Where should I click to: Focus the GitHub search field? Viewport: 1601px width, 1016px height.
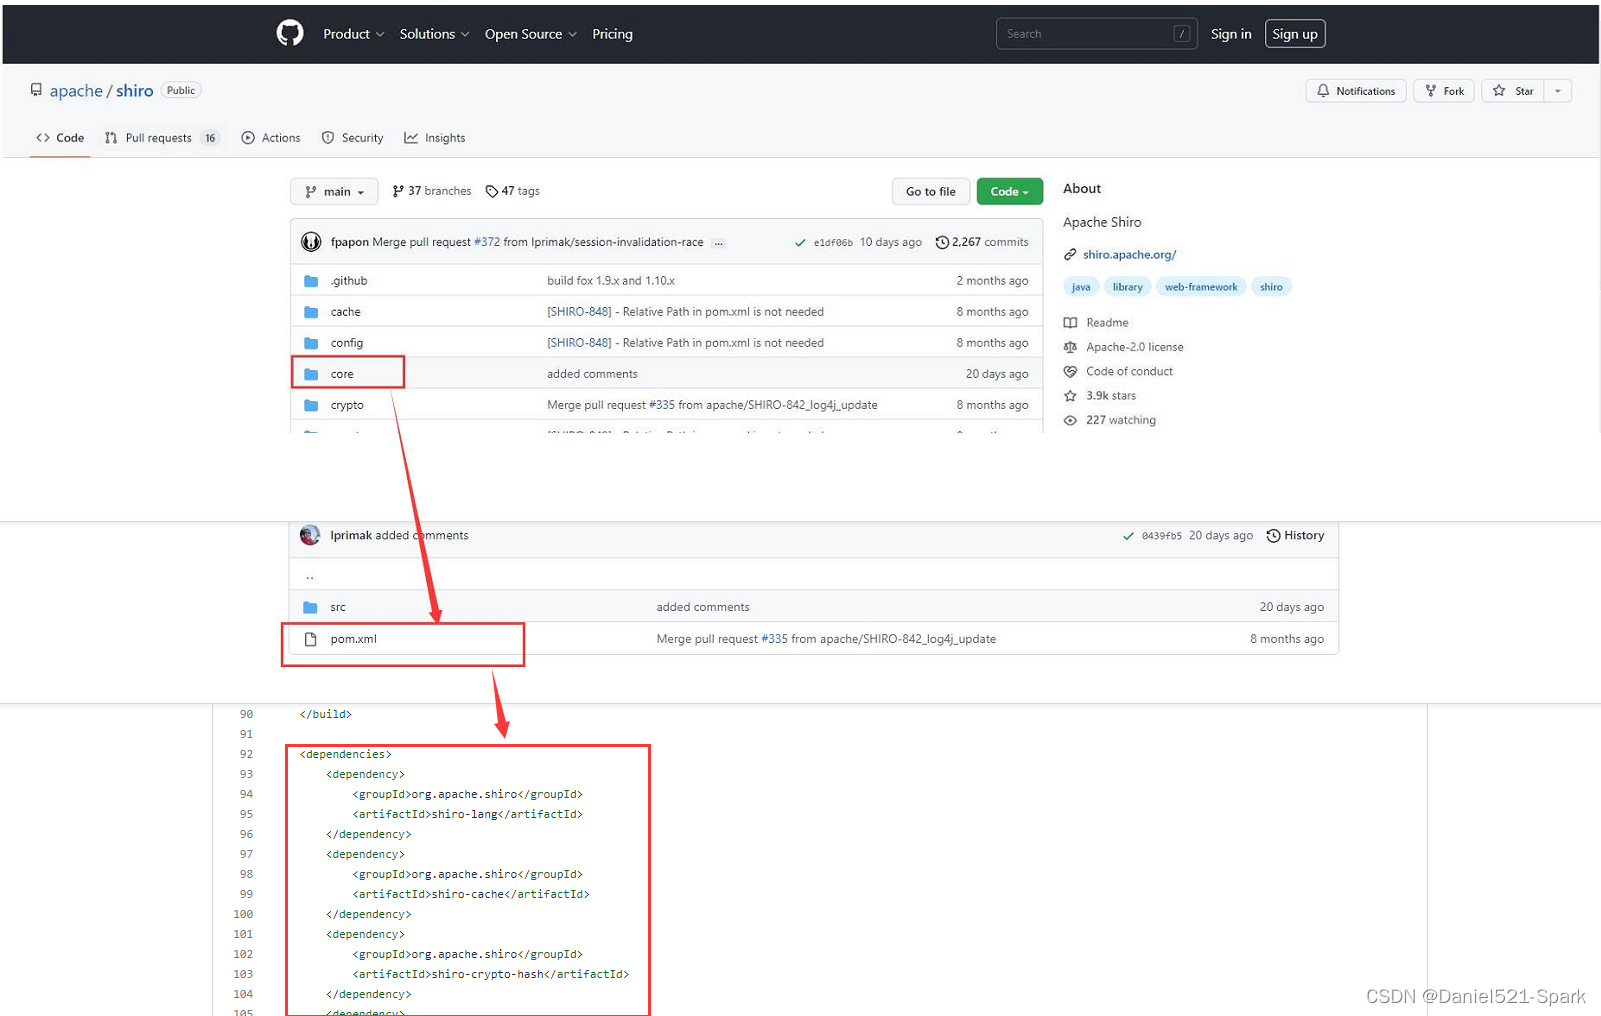(x=1096, y=34)
